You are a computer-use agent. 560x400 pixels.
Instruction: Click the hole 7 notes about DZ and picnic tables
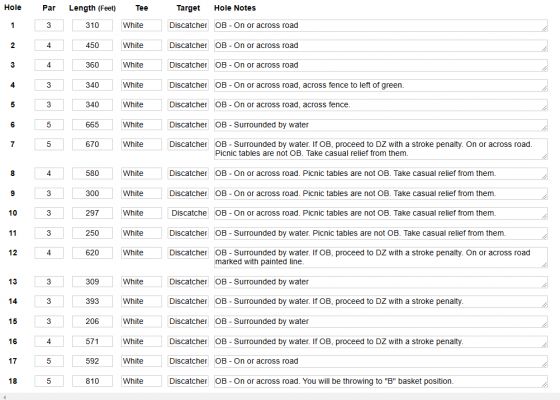point(381,149)
